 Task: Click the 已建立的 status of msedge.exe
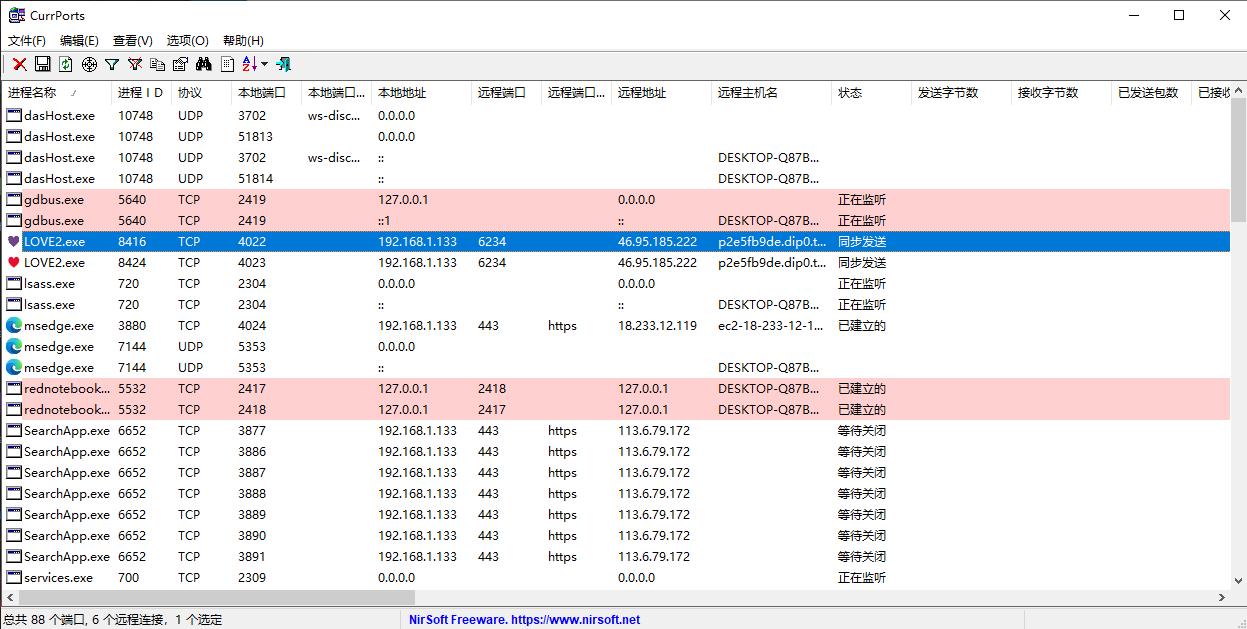[x=862, y=326]
